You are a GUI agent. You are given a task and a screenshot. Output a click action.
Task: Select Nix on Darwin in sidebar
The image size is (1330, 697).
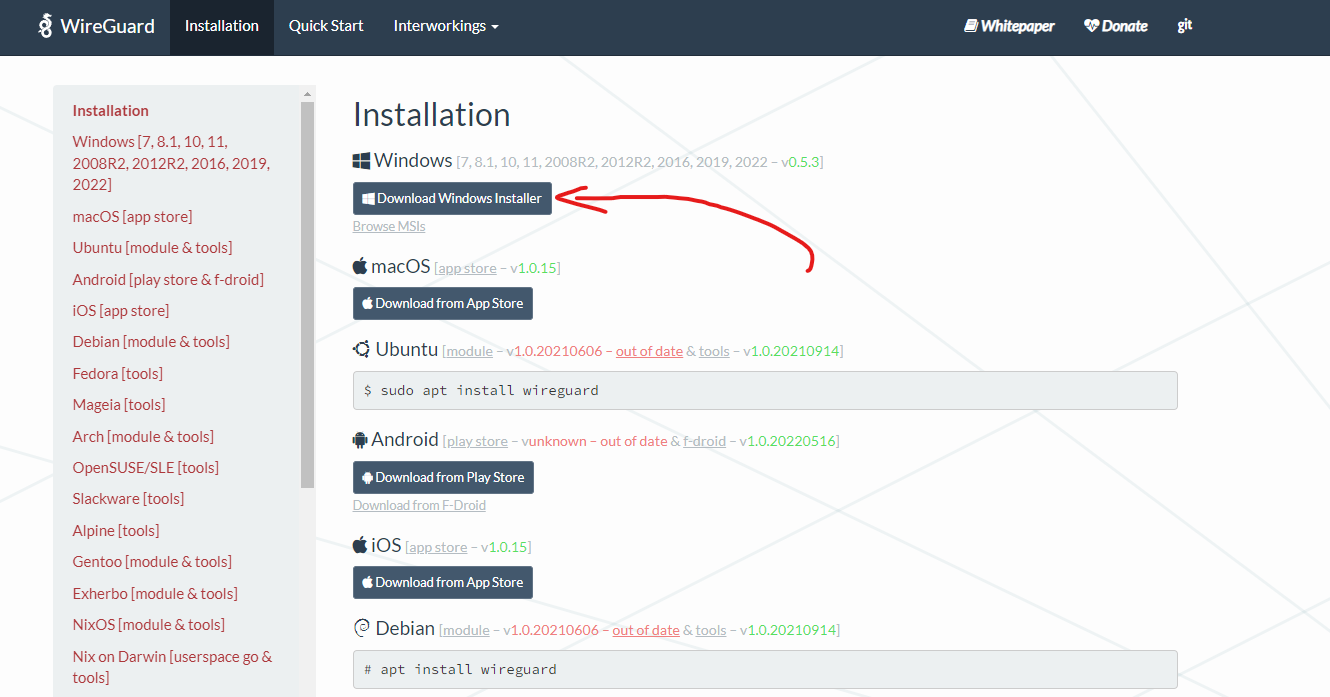pos(172,667)
